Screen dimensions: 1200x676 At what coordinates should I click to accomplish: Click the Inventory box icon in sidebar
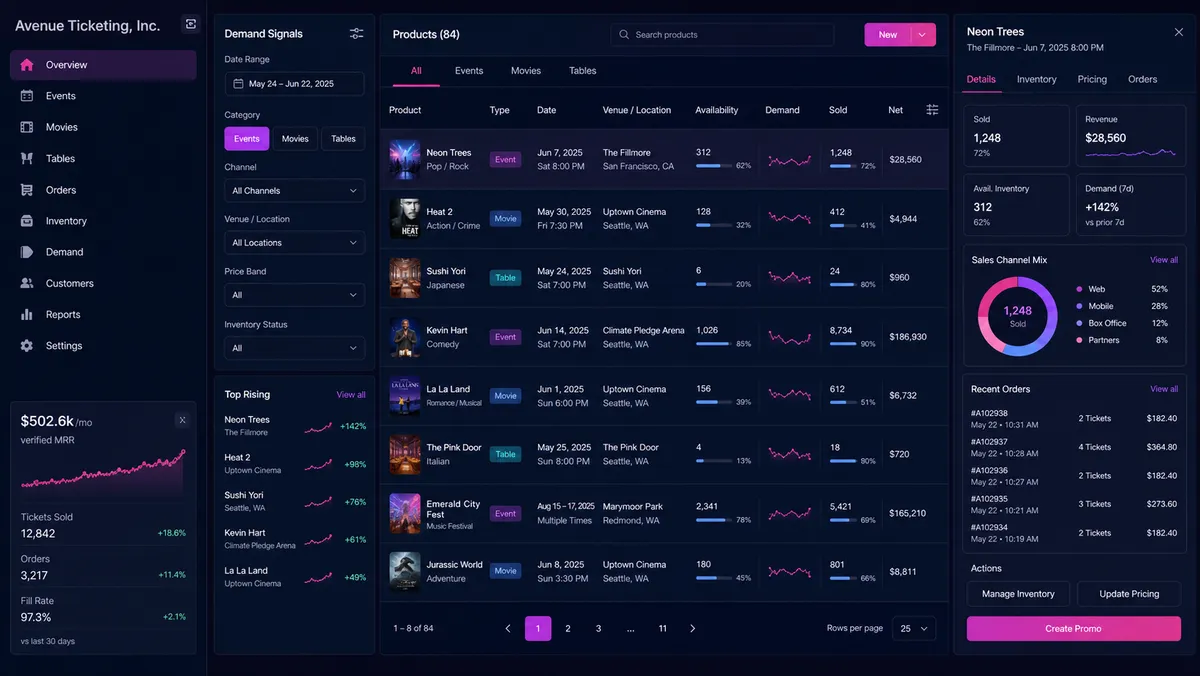[27, 221]
